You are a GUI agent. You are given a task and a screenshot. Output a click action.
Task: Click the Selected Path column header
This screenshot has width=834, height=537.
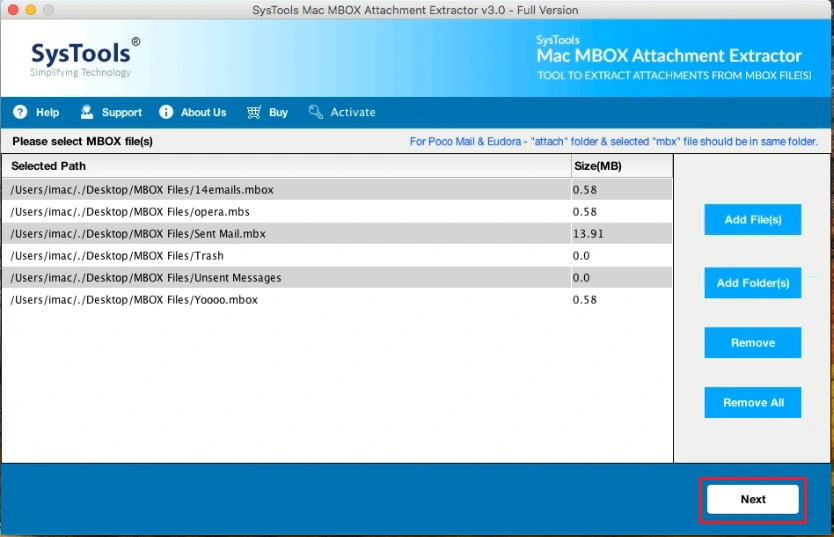[x=286, y=166]
